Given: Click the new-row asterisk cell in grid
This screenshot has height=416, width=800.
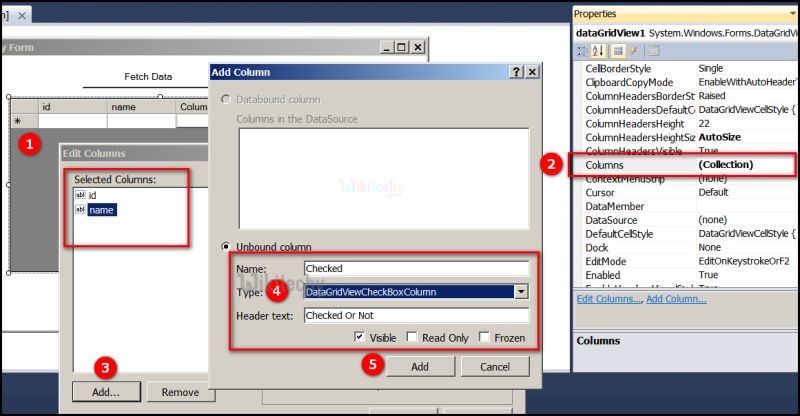Looking at the screenshot, I should [x=24, y=121].
